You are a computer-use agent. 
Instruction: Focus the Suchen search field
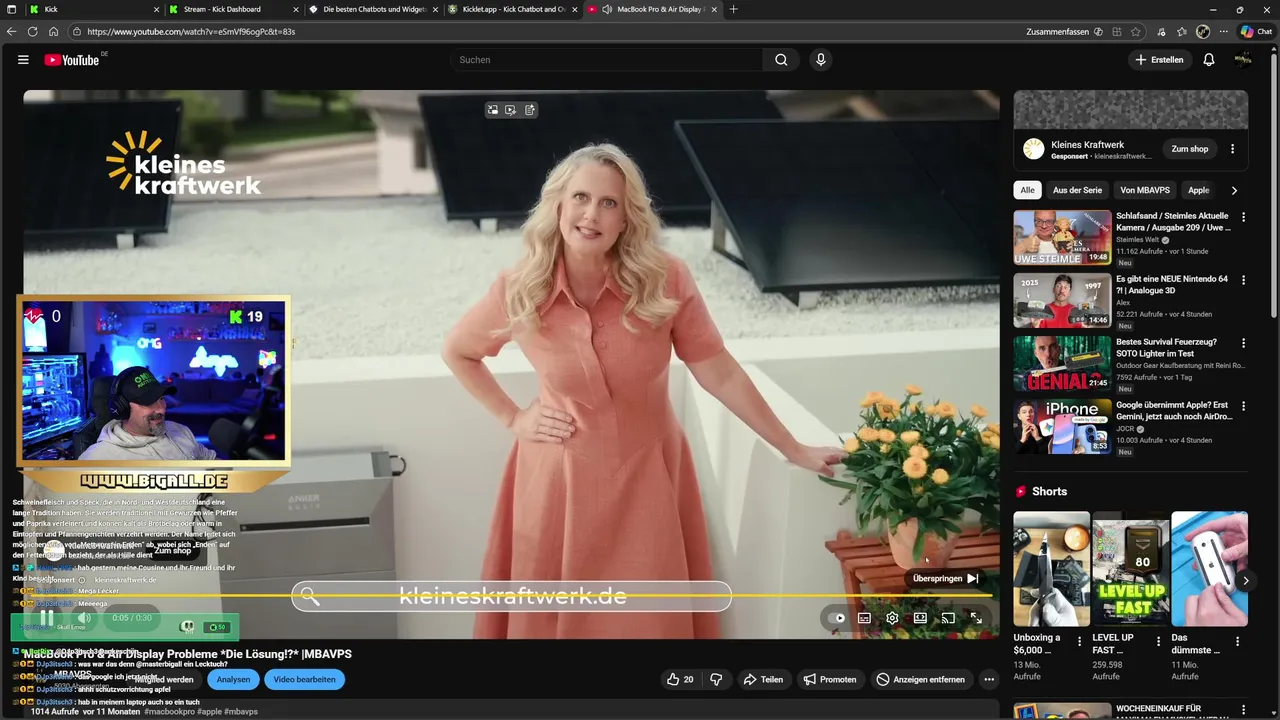pos(606,60)
